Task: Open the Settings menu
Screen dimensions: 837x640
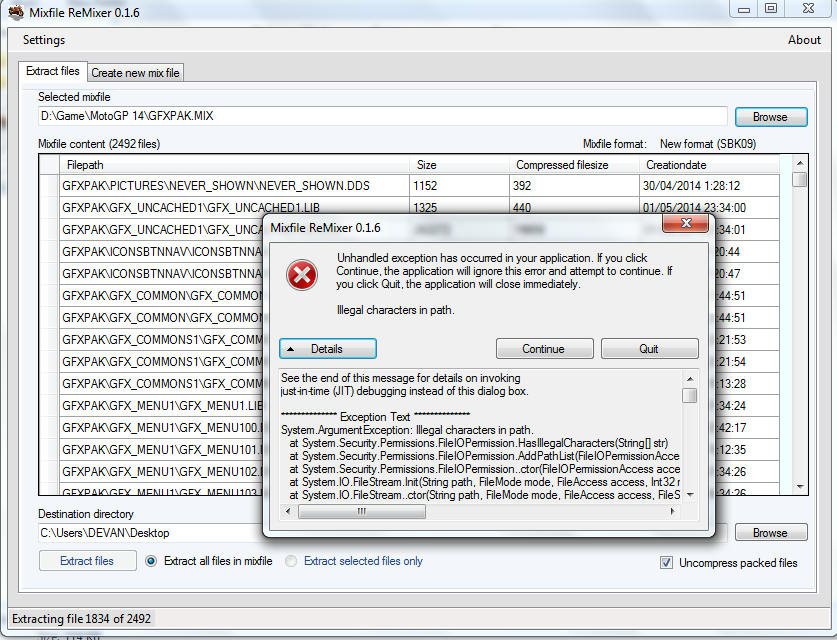Action: point(44,40)
